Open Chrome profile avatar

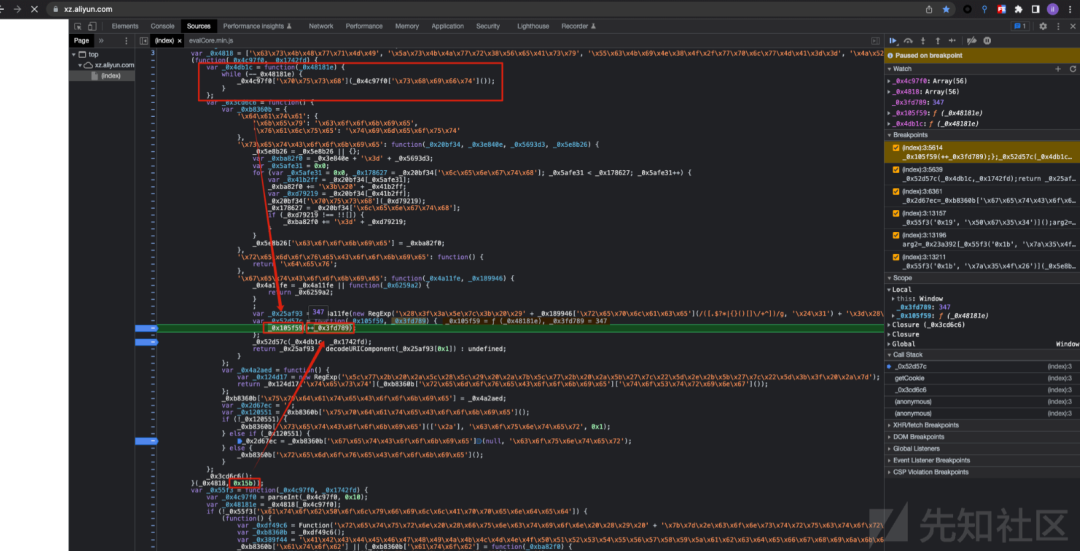pyautogui.click(x=1052, y=9)
